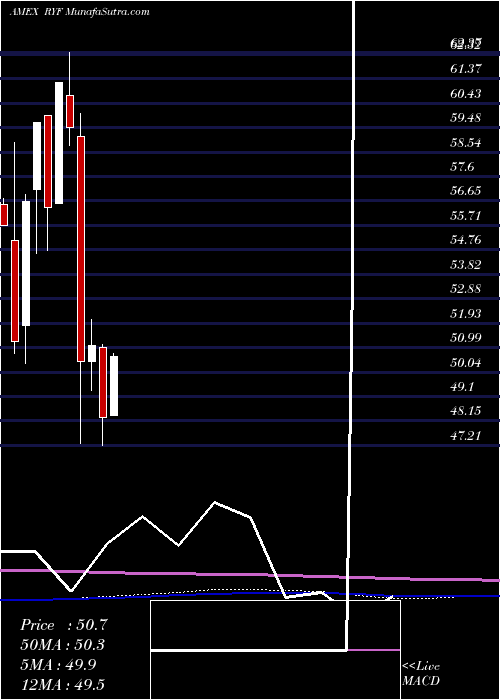Click the 50.99 price axis label
Screen dimensions: 500x700
[x=466, y=338]
